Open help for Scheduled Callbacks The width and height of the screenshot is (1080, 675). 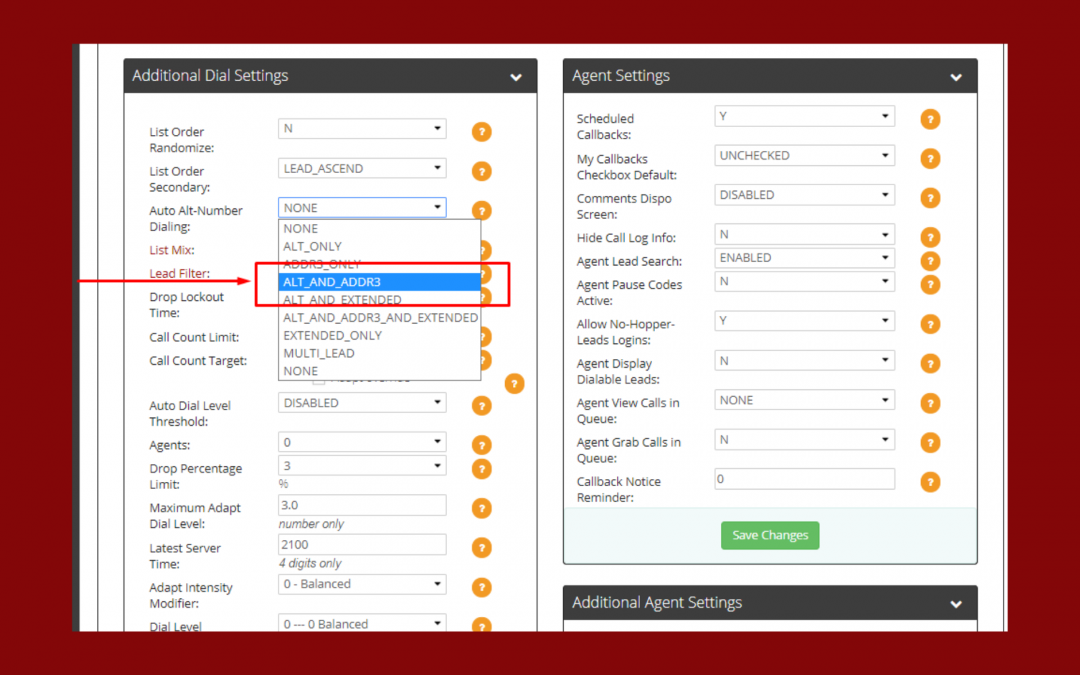tap(930, 119)
